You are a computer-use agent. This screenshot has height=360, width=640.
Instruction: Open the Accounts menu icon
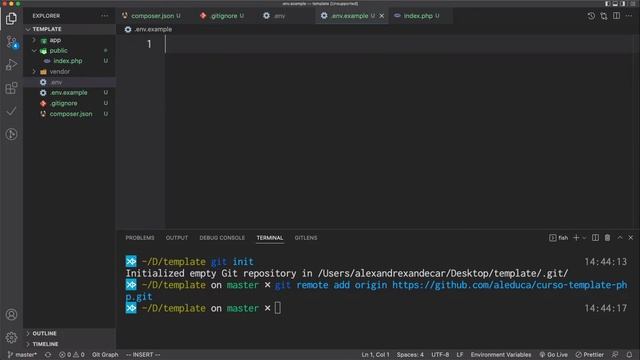(11, 315)
